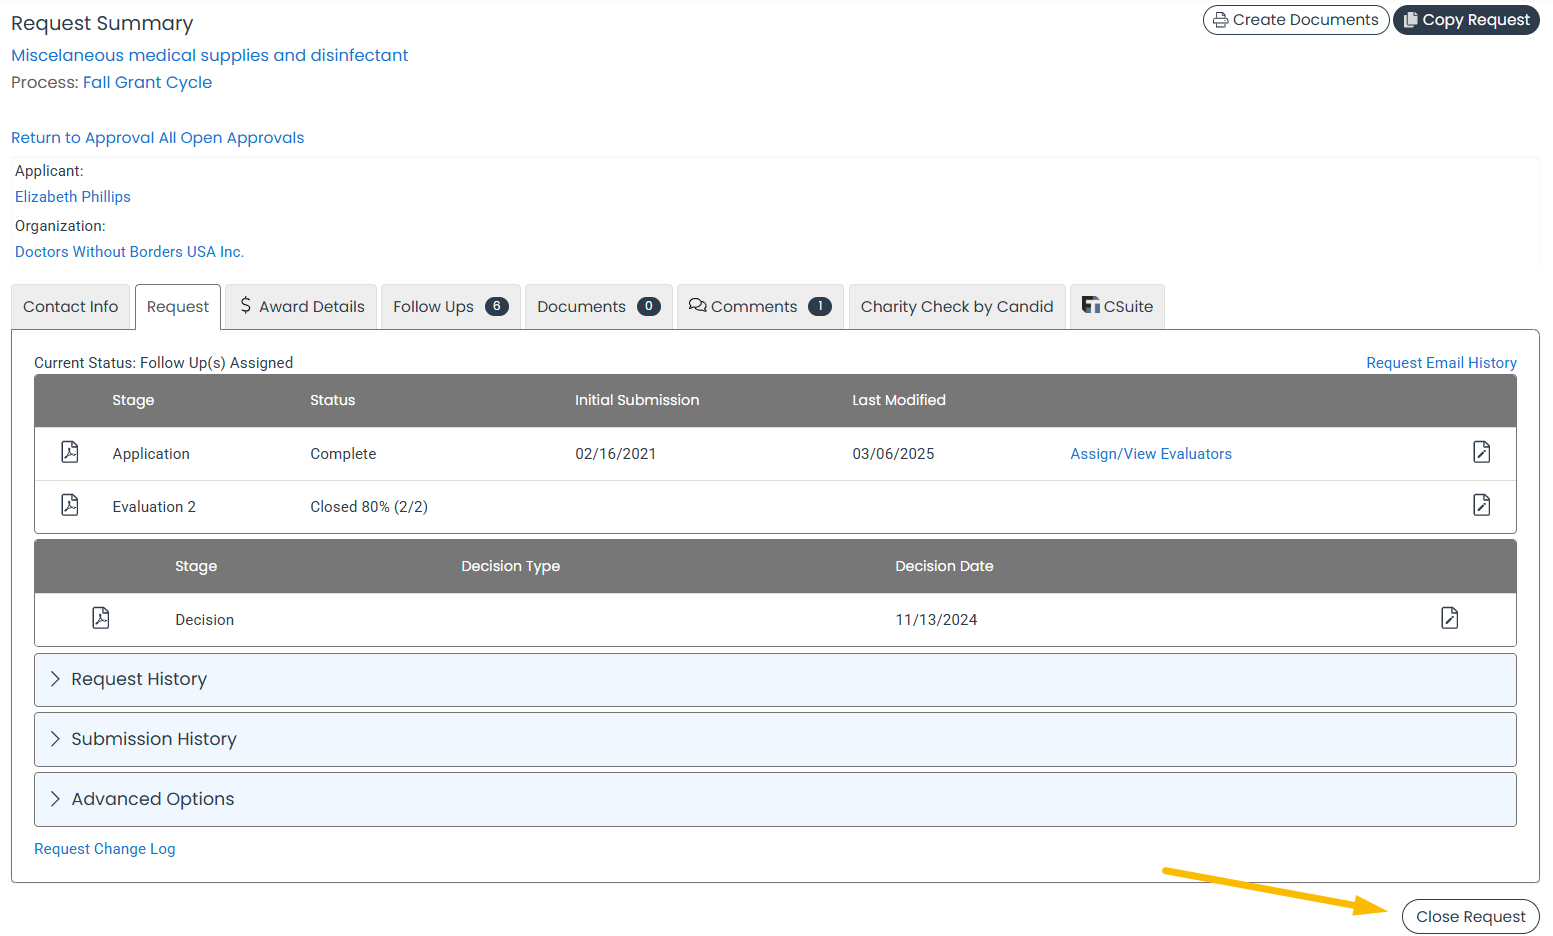The height and width of the screenshot is (936, 1553).
Task: Click the Documents count badge 0
Action: click(649, 306)
